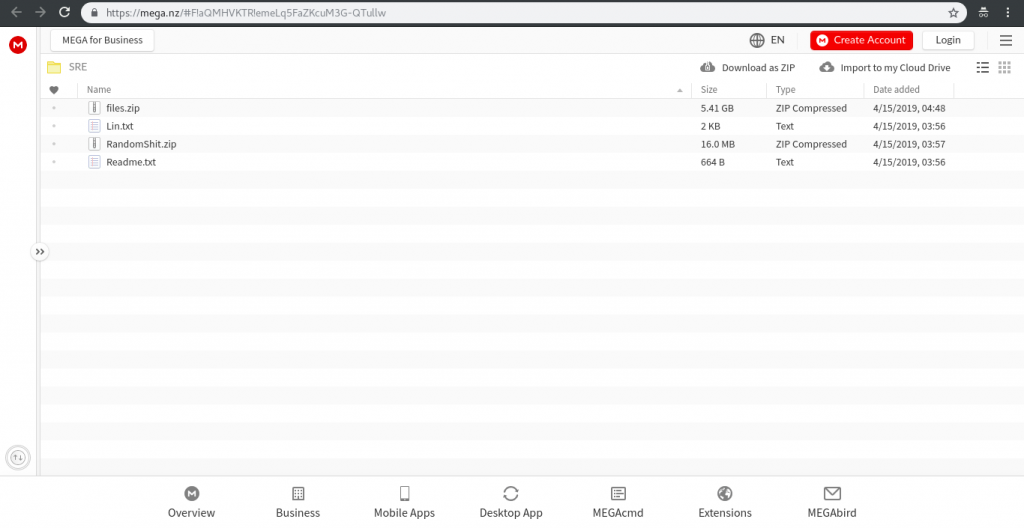
Task: Click the heart favourites column header
Action: click(54, 90)
